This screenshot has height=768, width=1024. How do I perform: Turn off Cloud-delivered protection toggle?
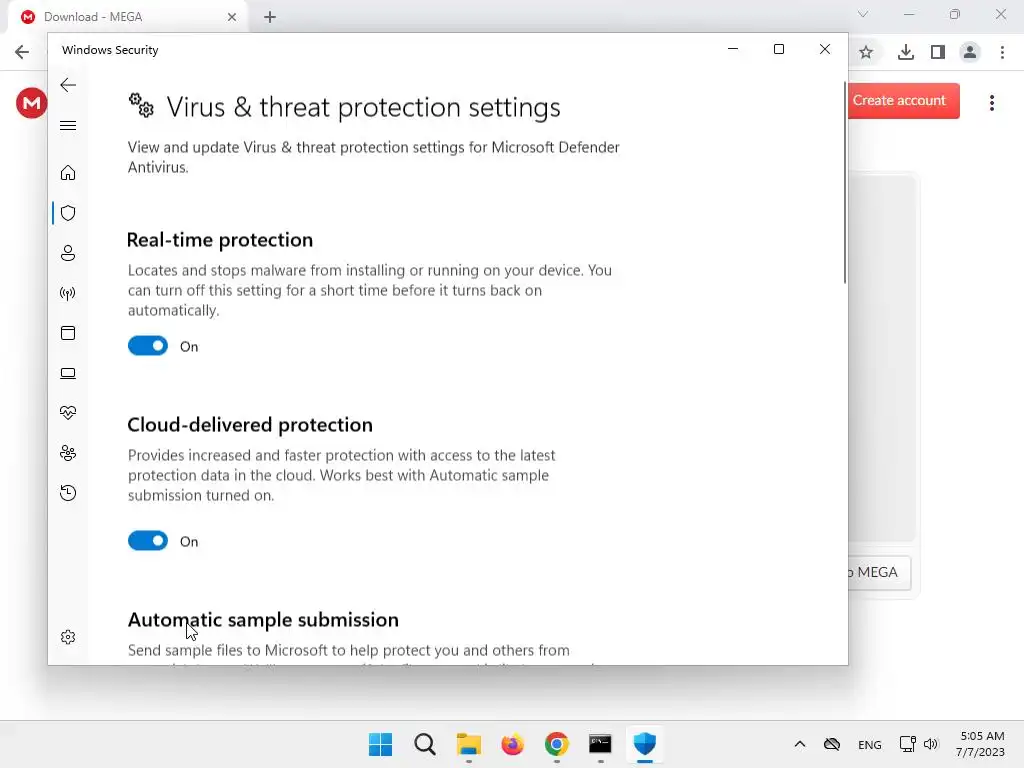click(148, 541)
